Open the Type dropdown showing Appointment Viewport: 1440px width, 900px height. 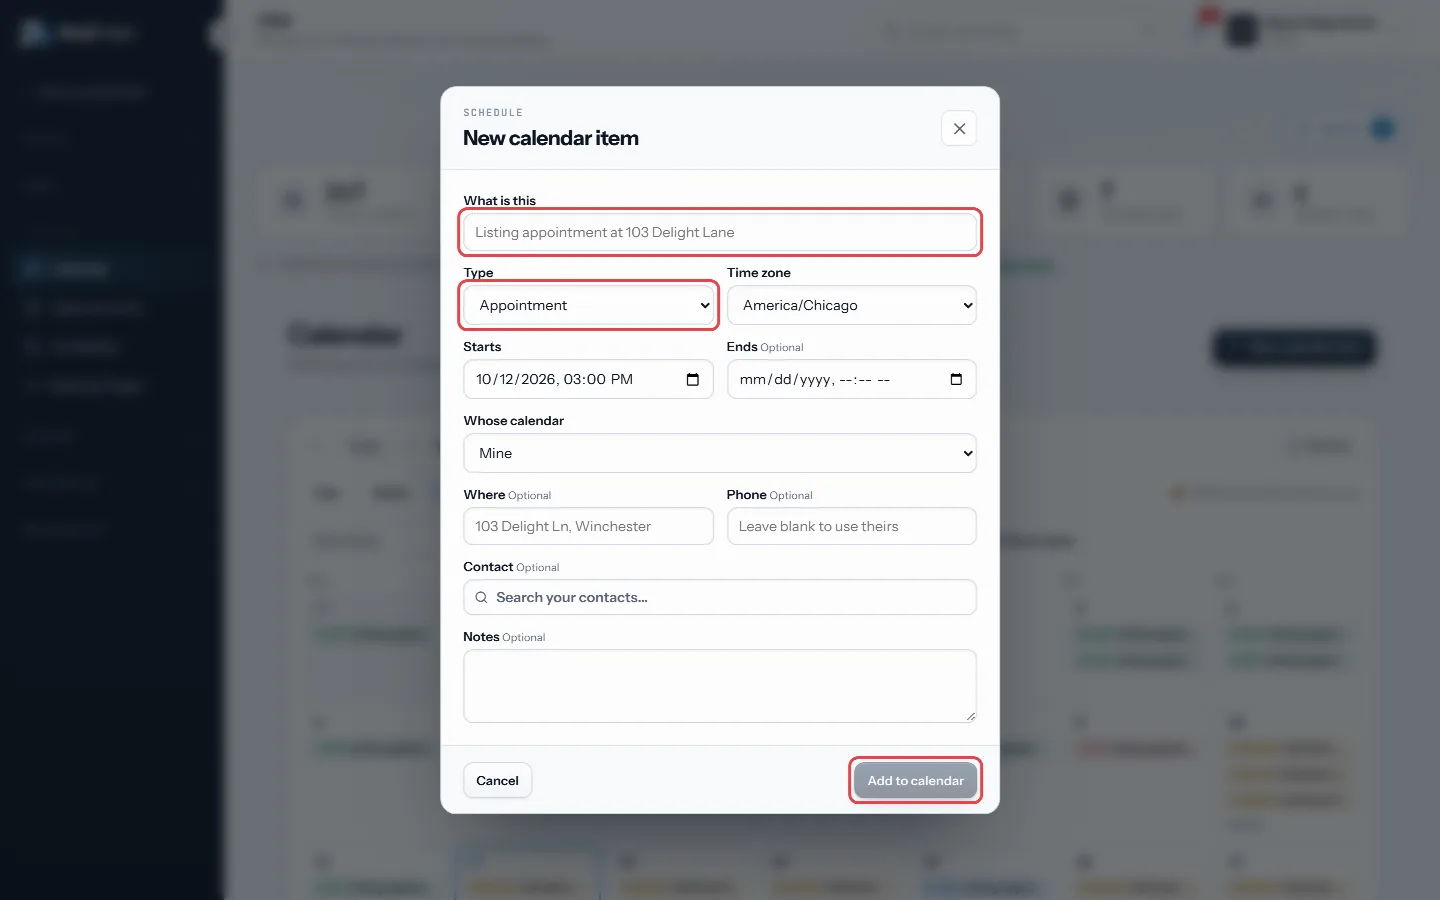coord(589,305)
